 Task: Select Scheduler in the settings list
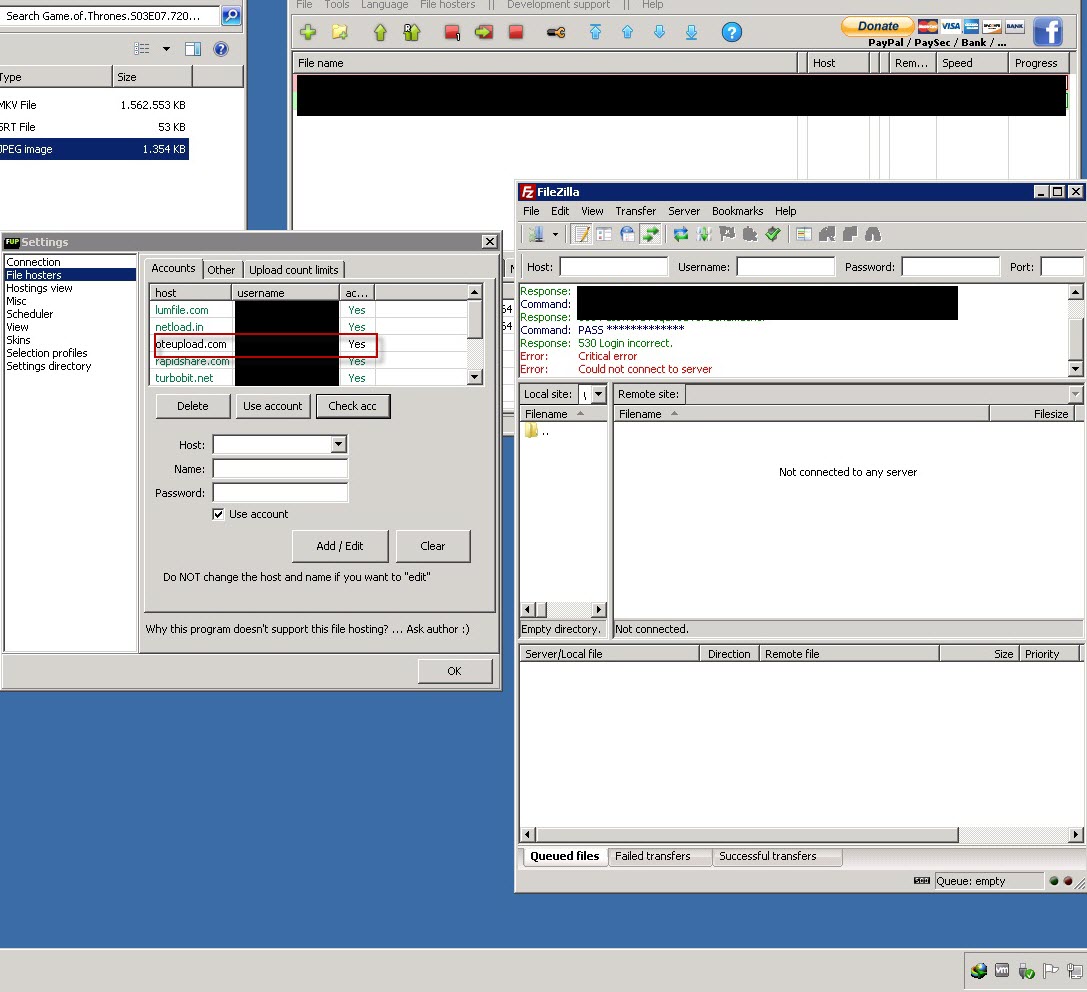tap(30, 314)
